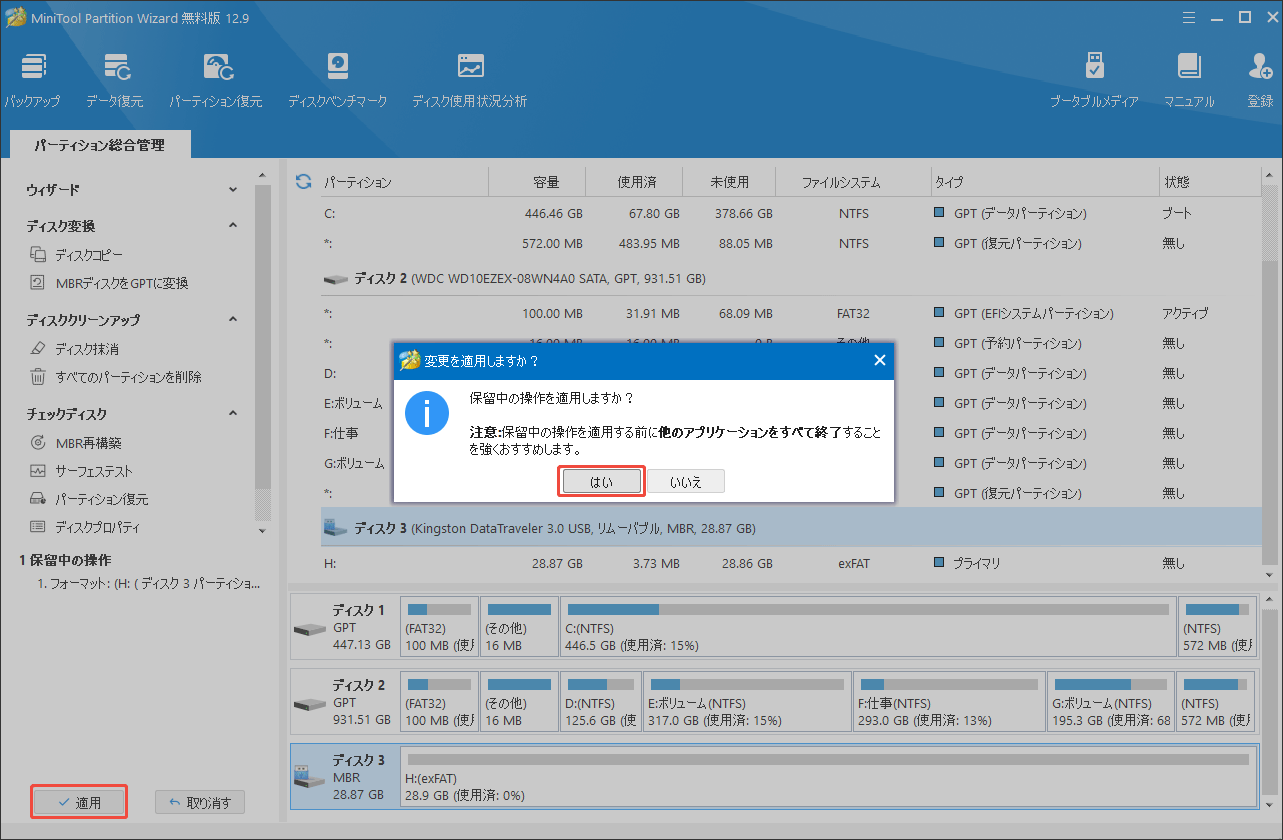Viewport: 1283px width, 840px height.
Task: Select パーティション復元 in the sidebar list
Action: (x=89, y=499)
